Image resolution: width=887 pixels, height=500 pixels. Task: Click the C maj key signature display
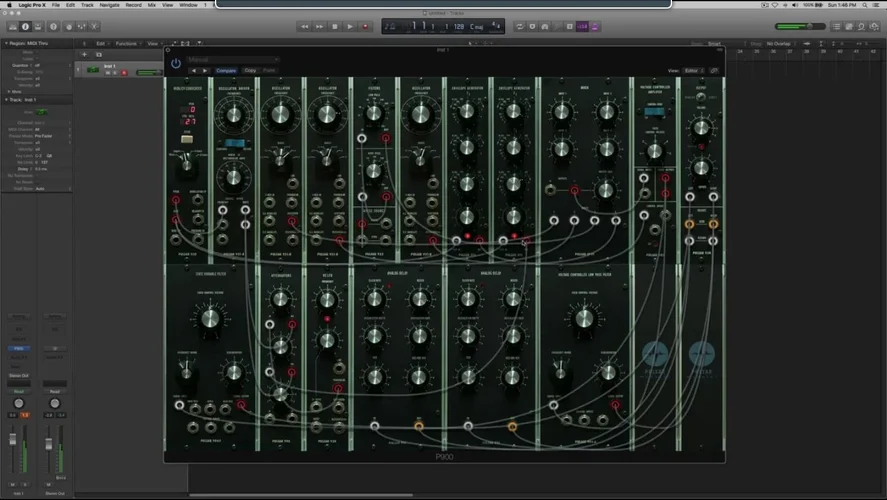pyautogui.click(x=477, y=27)
